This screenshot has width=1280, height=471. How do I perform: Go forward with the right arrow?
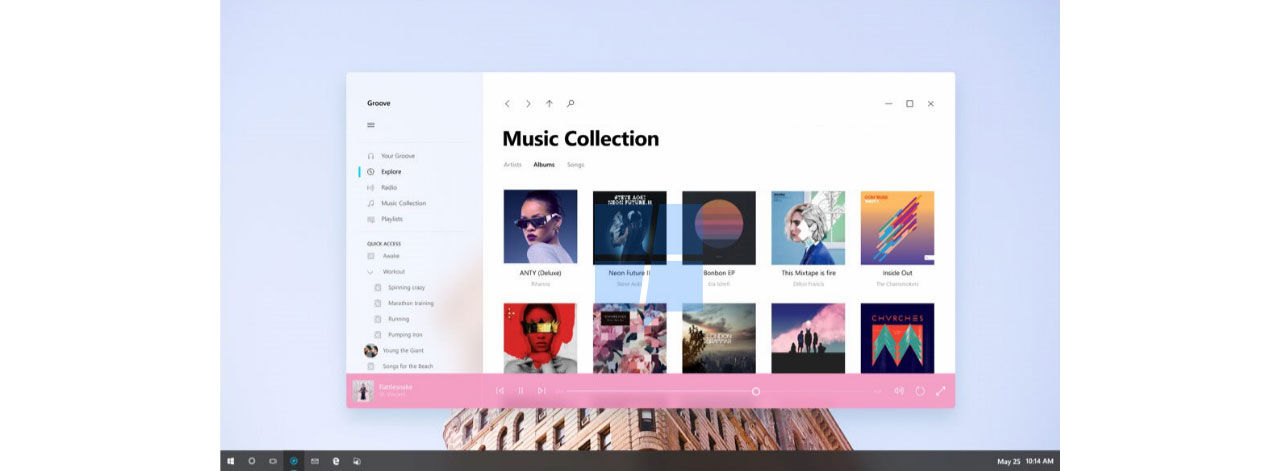(528, 103)
